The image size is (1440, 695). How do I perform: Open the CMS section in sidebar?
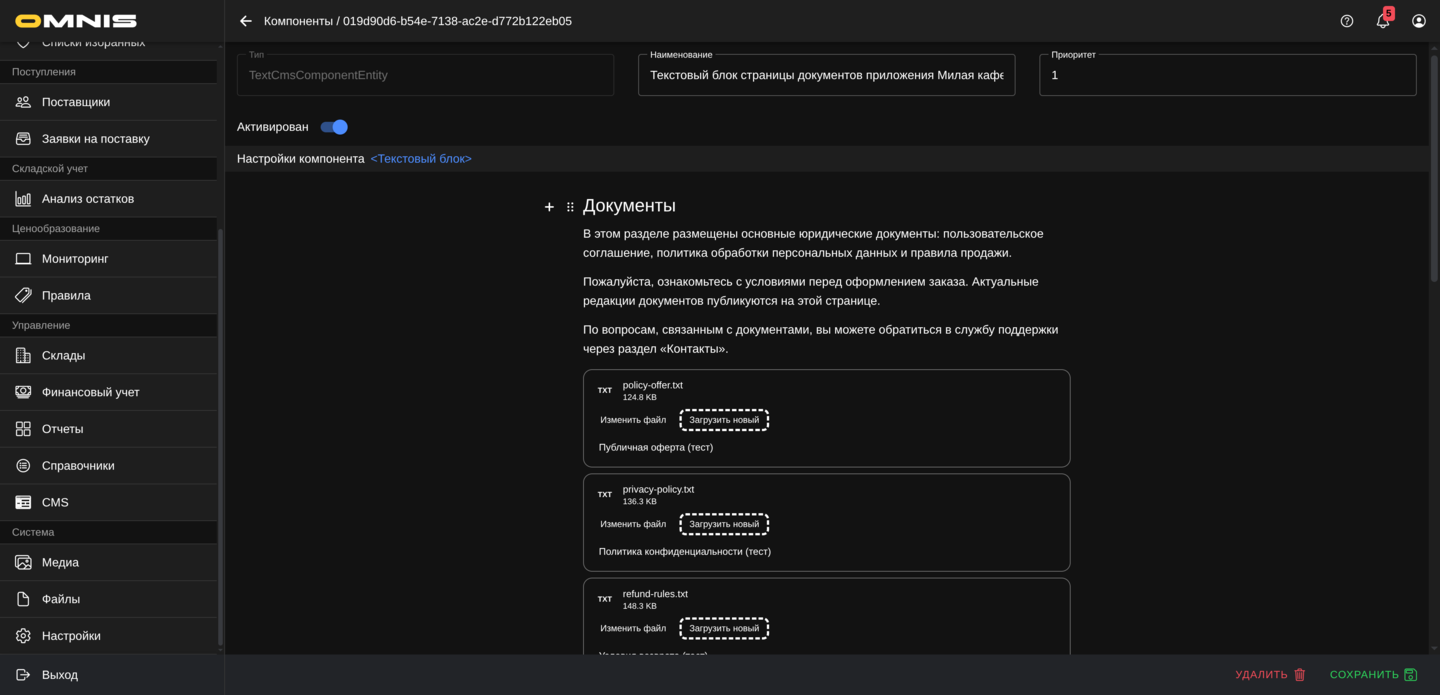pyautogui.click(x=55, y=502)
